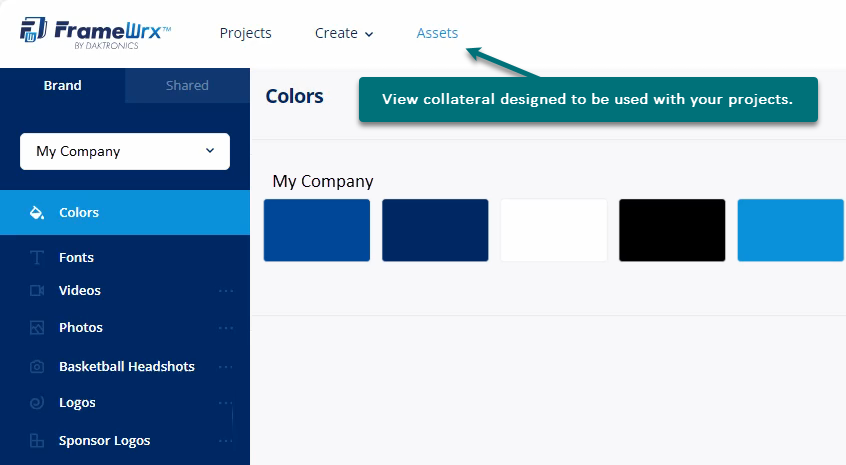Open the Photos more options ellipsis

[226, 328]
